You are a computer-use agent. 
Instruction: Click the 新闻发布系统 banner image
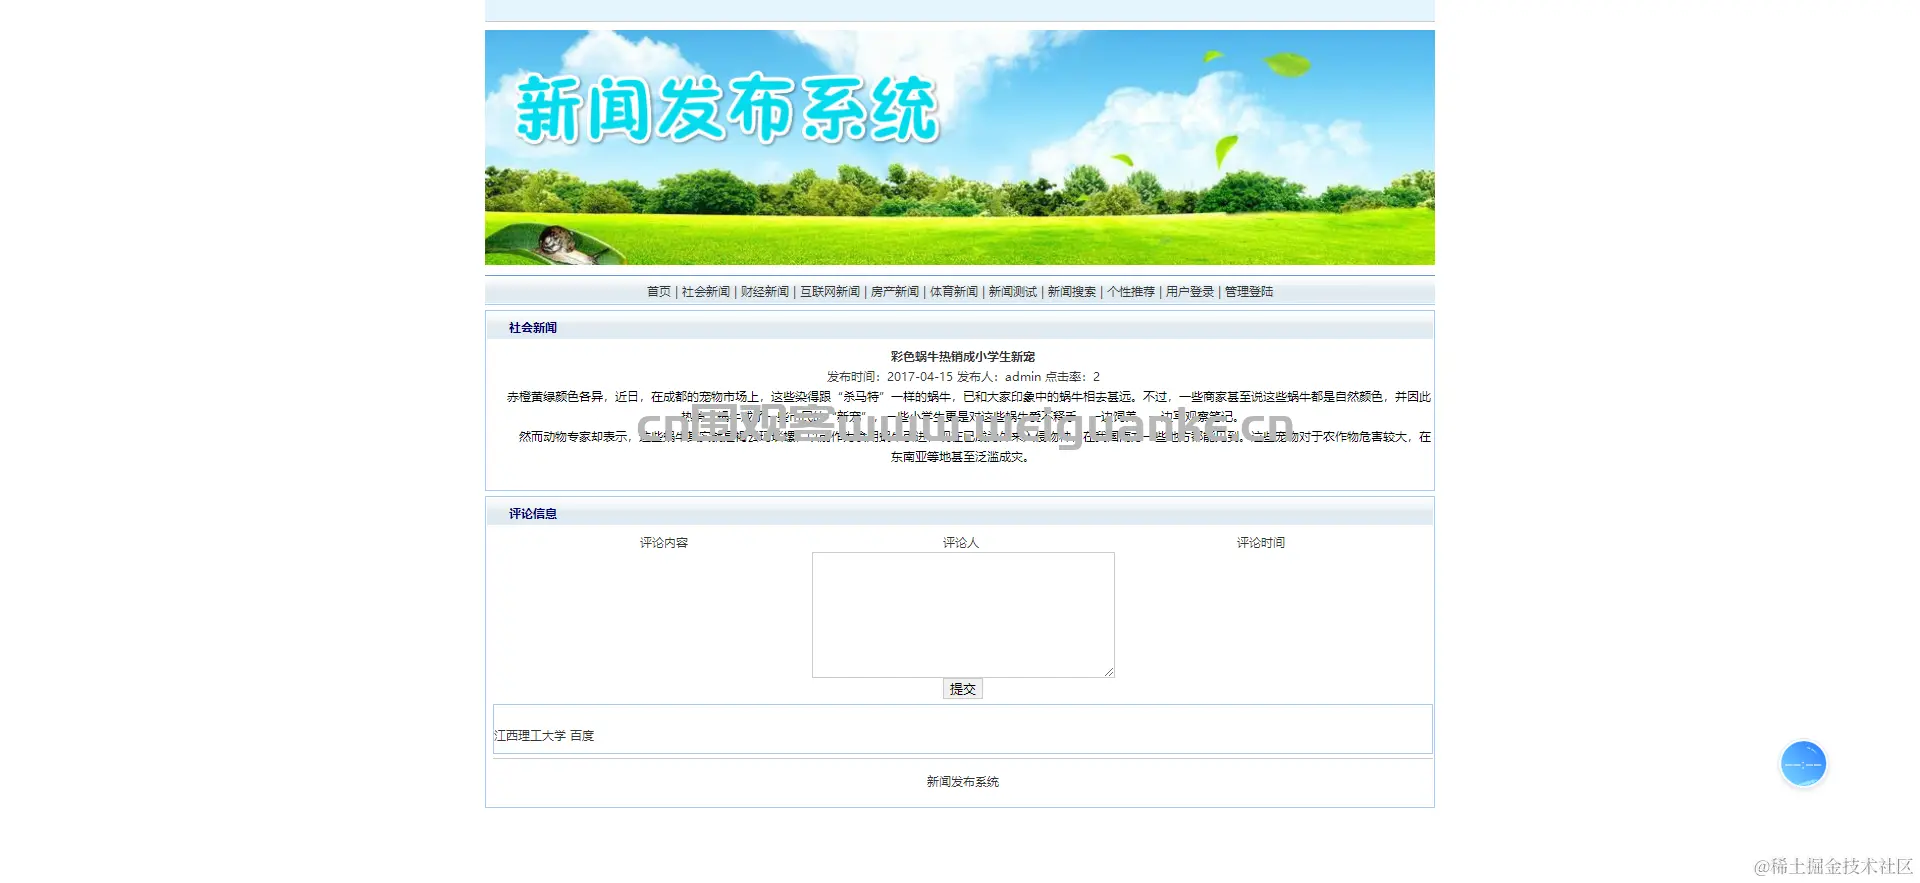(x=960, y=147)
